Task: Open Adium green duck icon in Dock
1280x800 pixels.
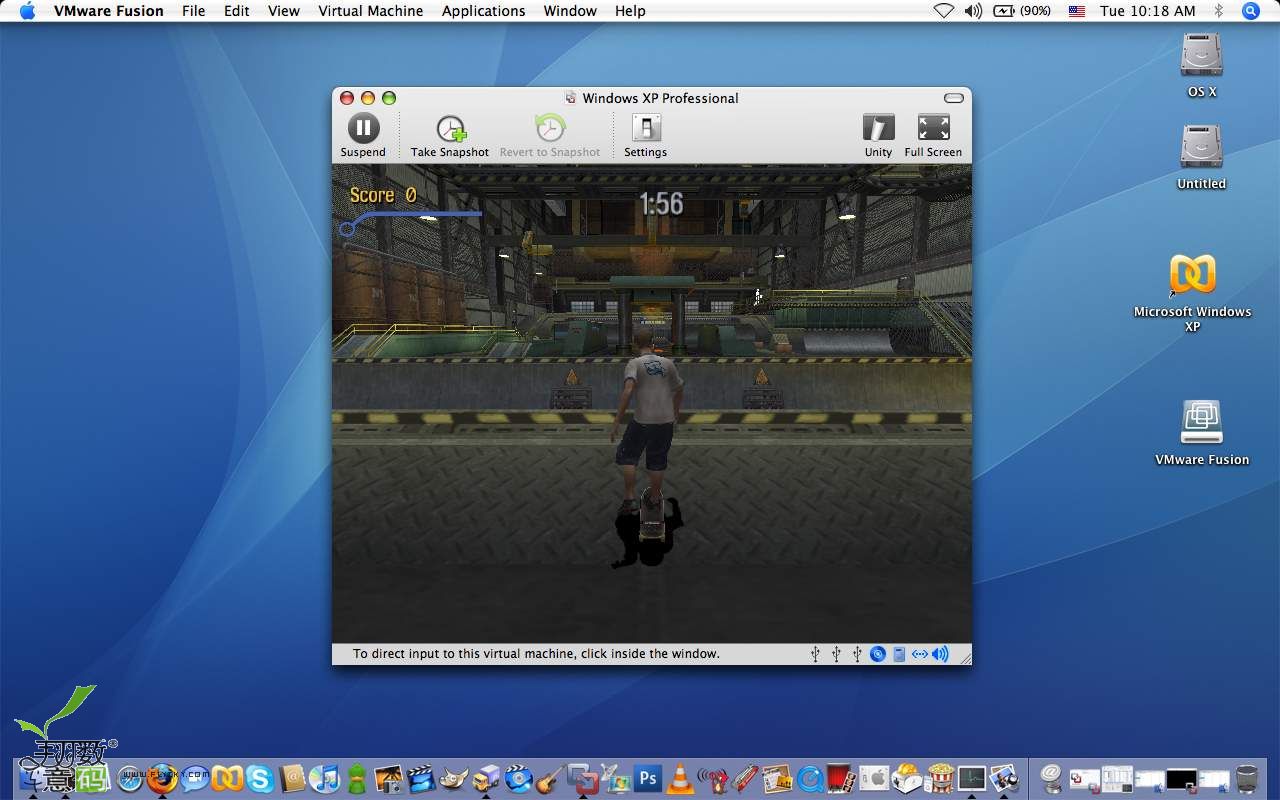Action: coord(357,778)
